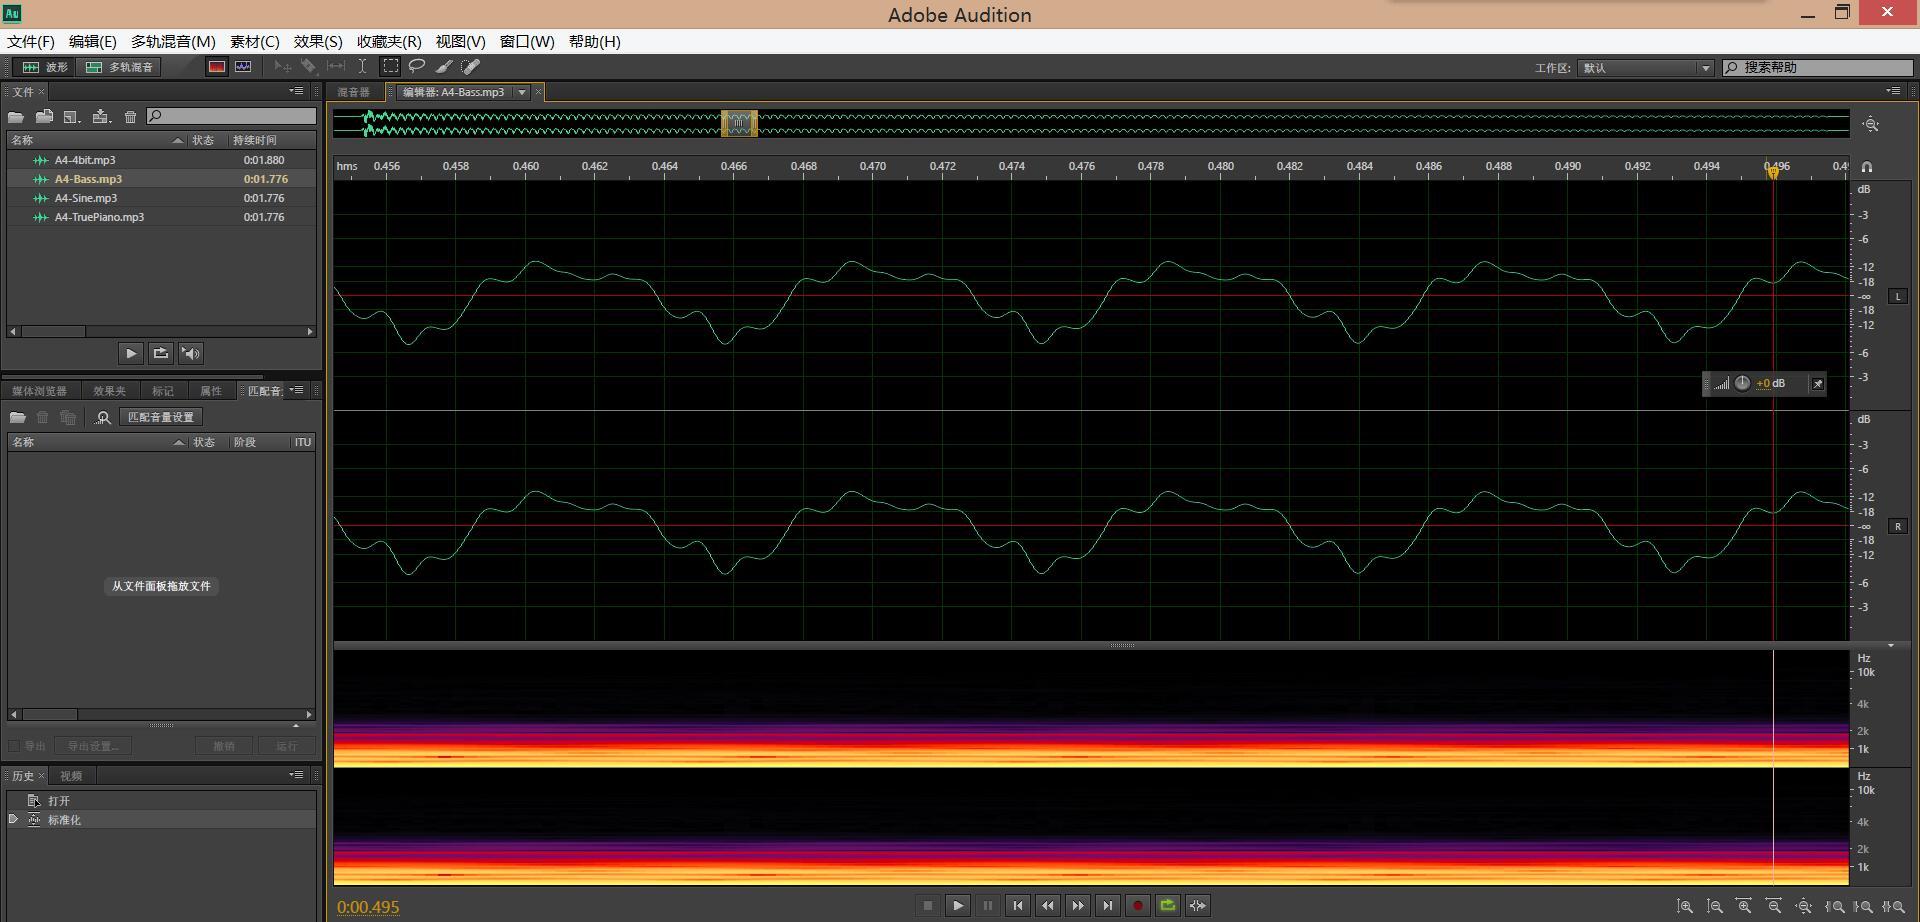1920x922 pixels.
Task: Move playhead to previous marker
Action: pyautogui.click(x=1018, y=906)
